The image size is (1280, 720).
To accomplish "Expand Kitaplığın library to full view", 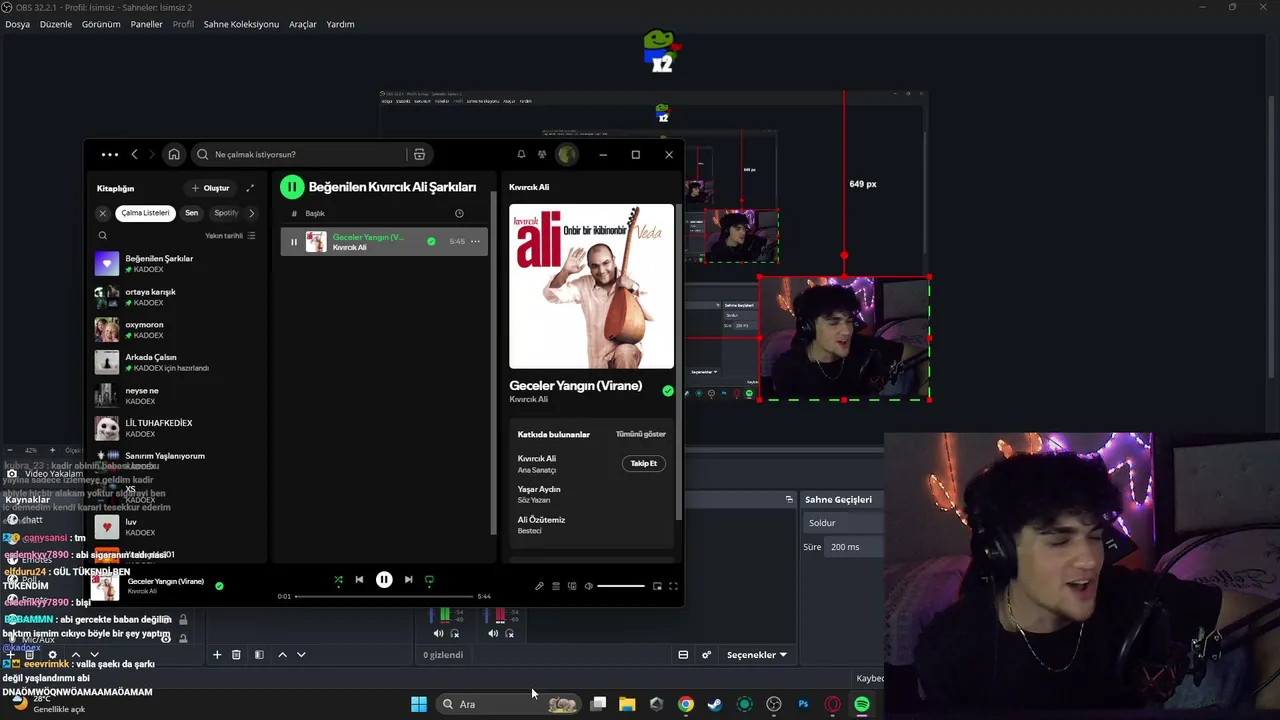I will coord(250,188).
